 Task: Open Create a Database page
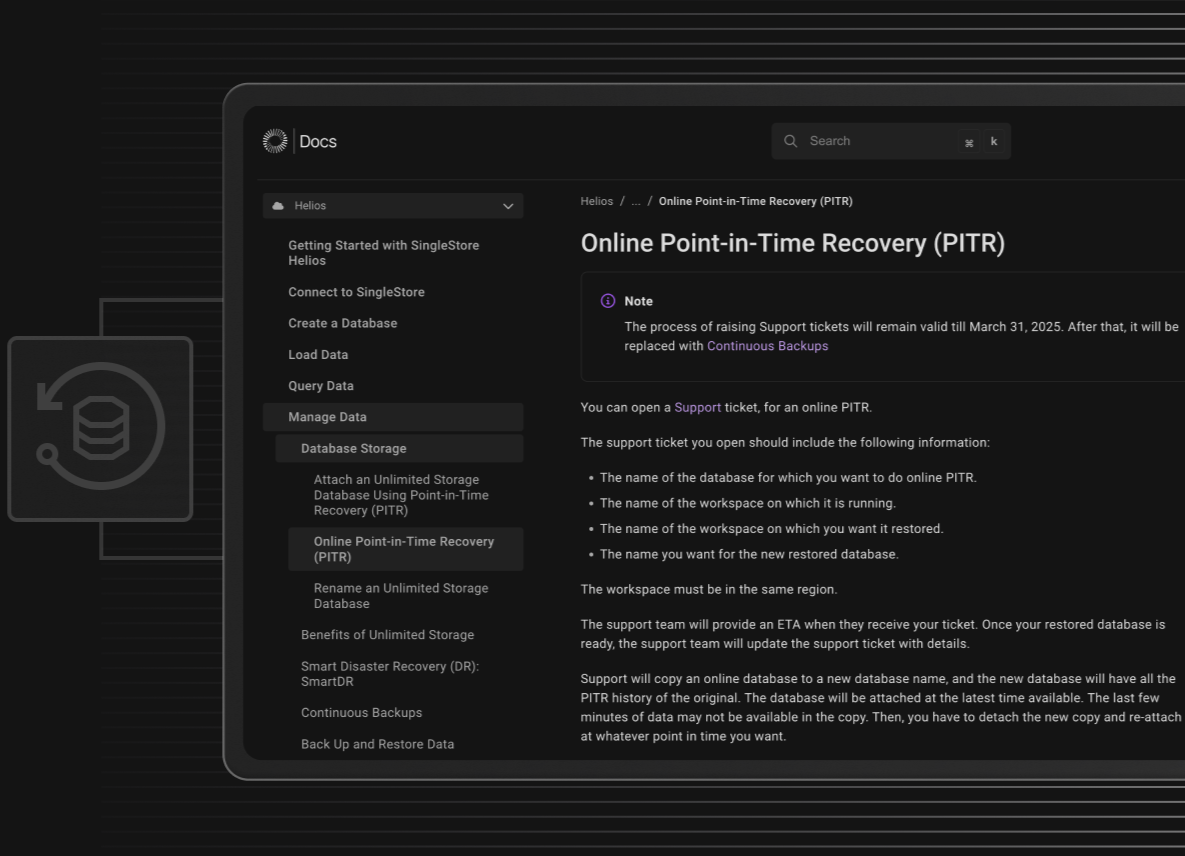342,323
